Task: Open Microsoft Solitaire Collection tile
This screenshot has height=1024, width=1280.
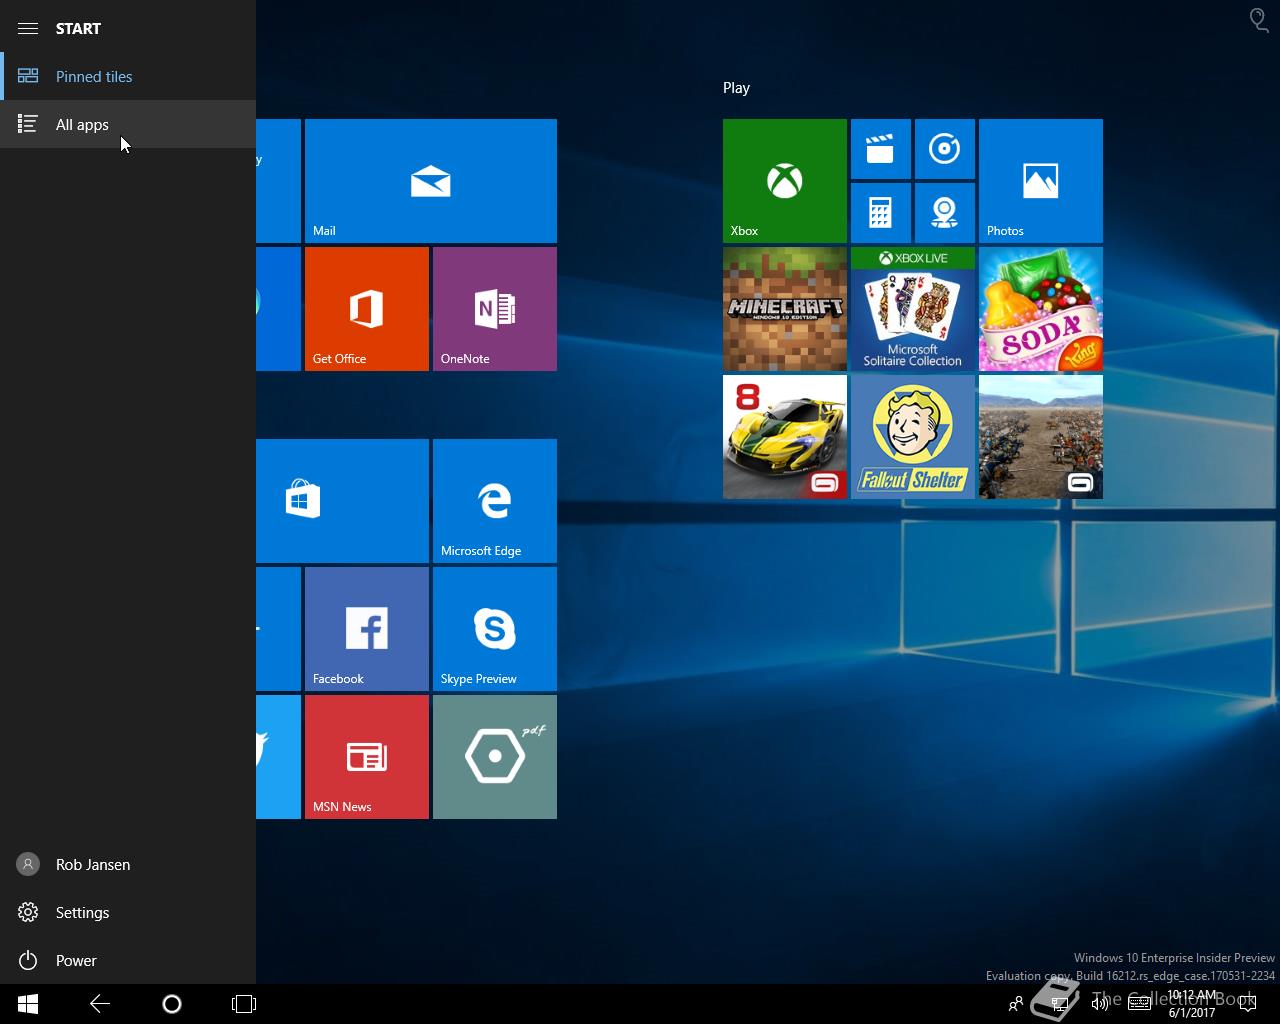Action: click(x=913, y=309)
